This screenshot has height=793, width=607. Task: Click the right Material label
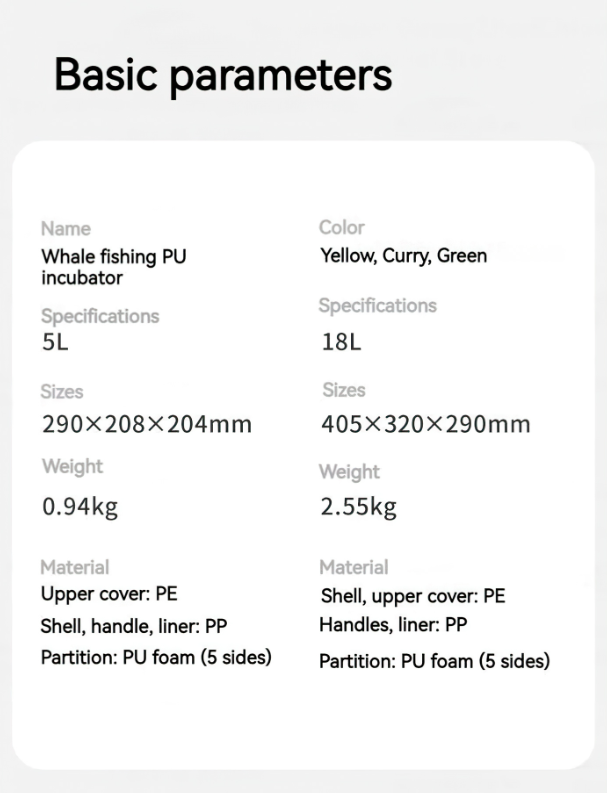353,567
